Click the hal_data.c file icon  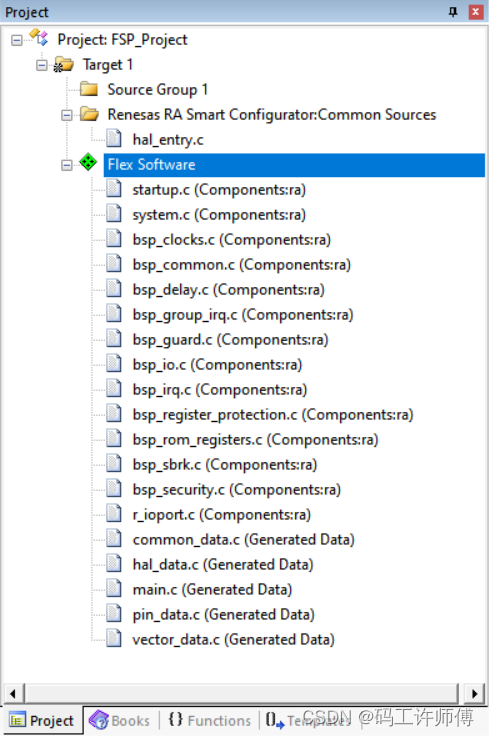coord(114,564)
